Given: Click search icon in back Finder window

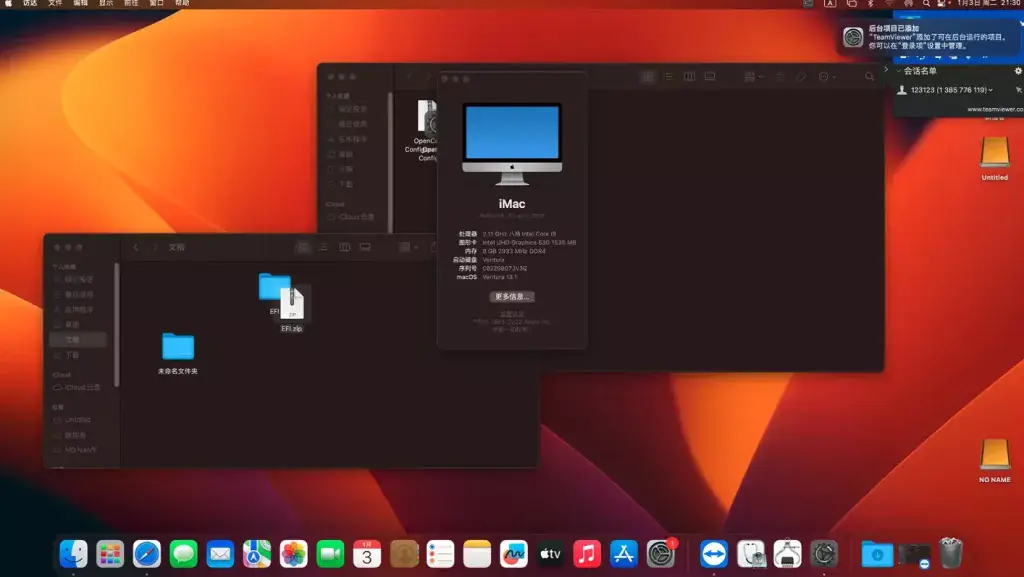Looking at the screenshot, I should pyautogui.click(x=869, y=77).
